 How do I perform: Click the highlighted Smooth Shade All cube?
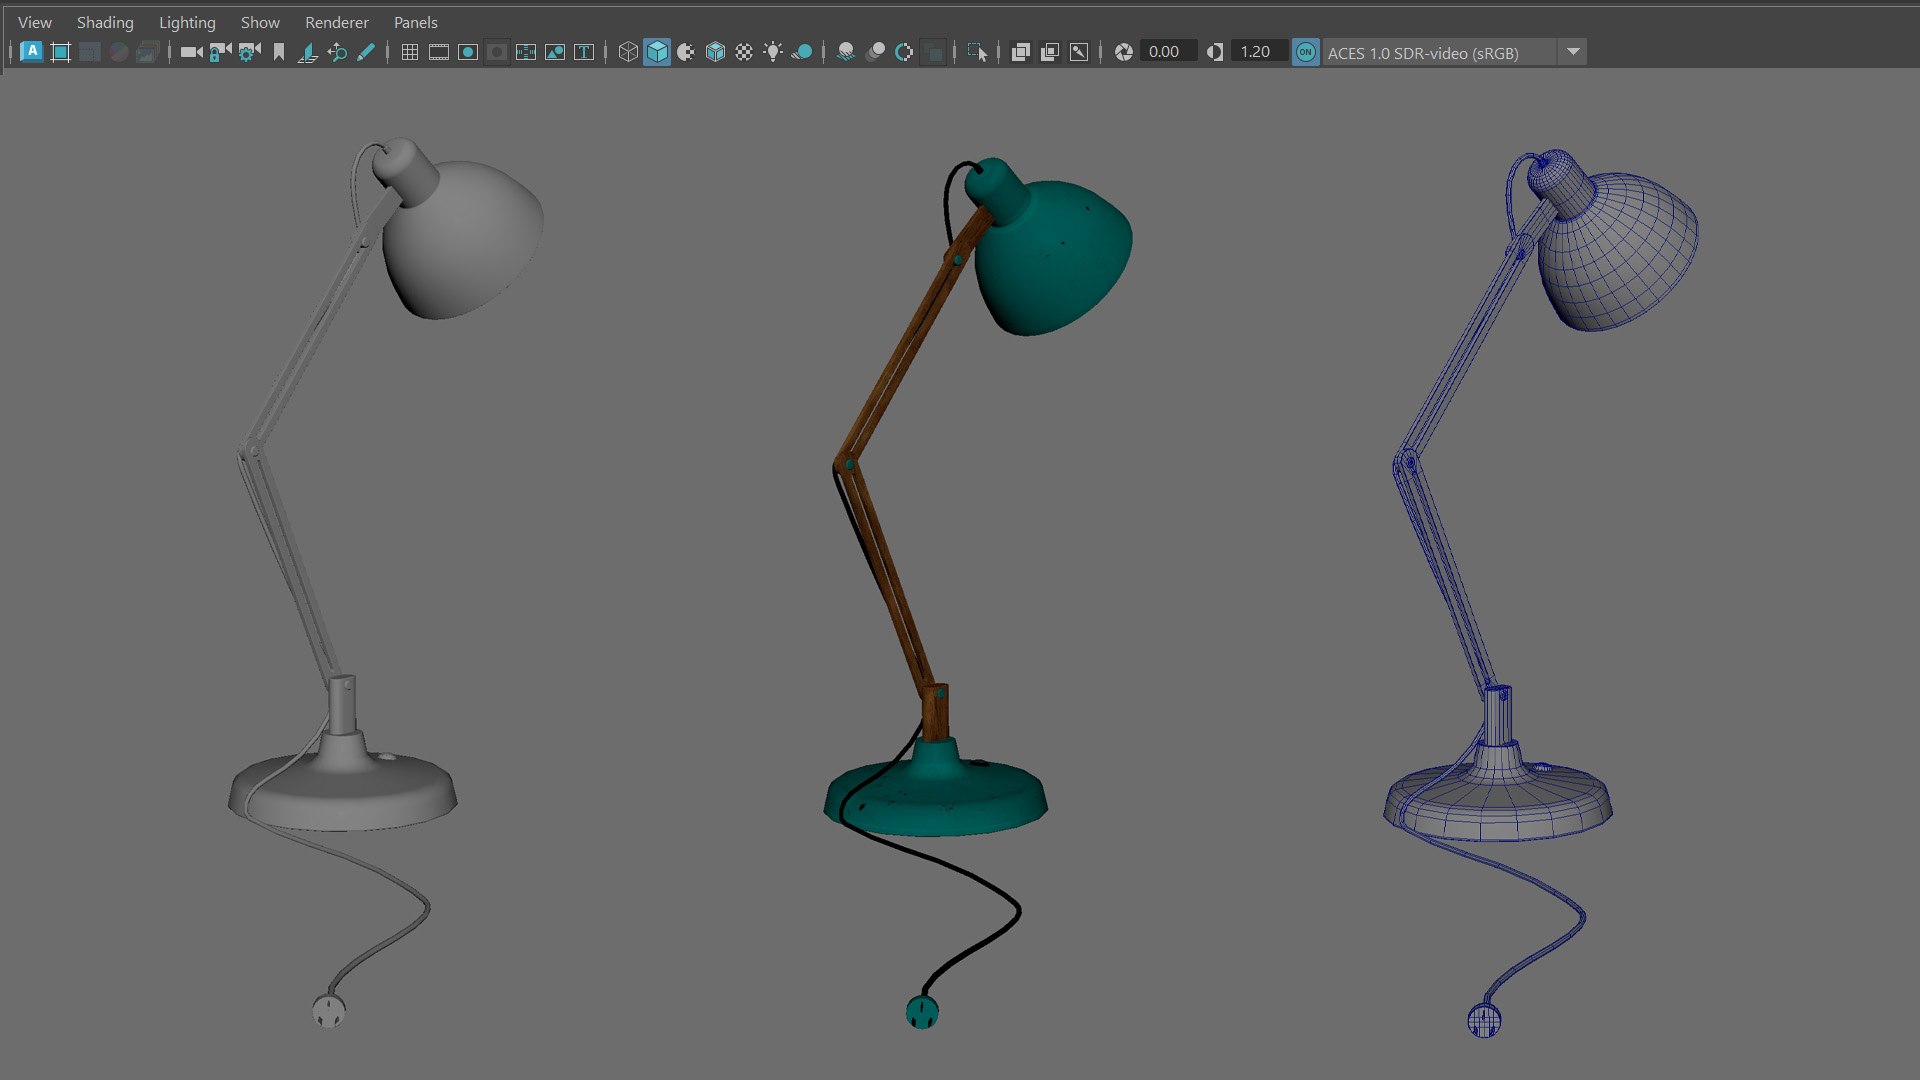pyautogui.click(x=657, y=52)
